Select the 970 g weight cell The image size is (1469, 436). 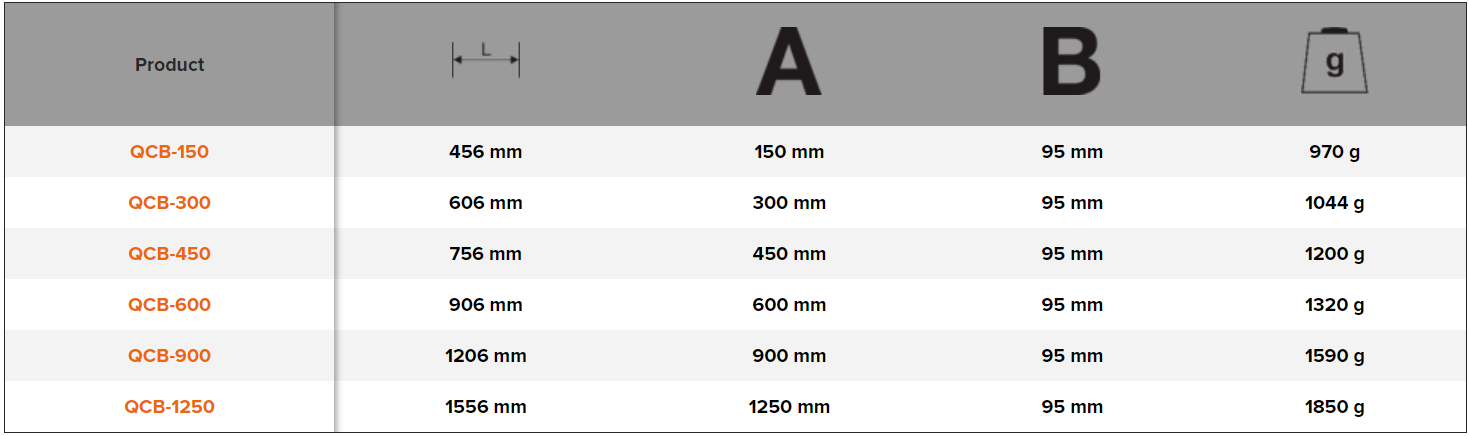(1334, 152)
